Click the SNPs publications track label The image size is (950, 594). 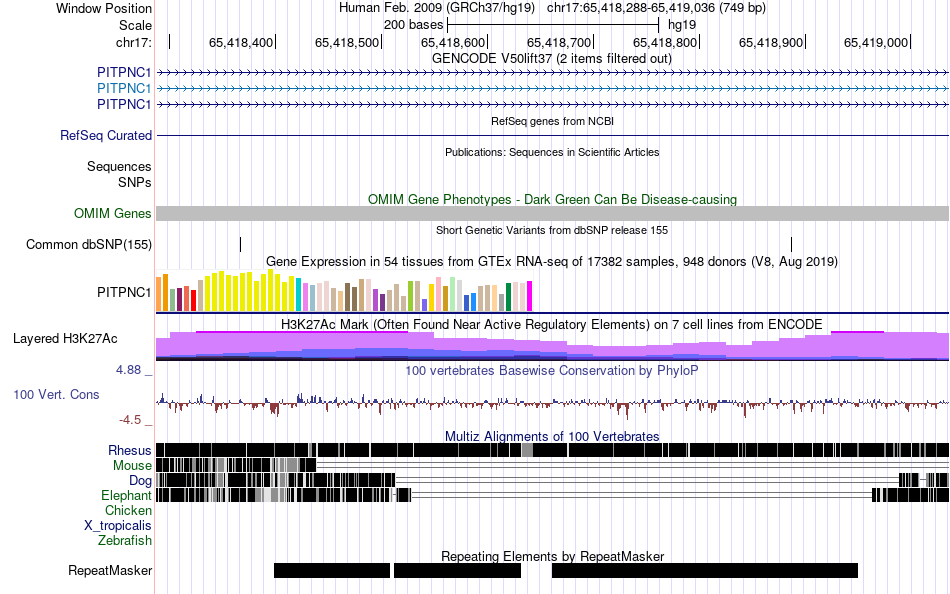pyautogui.click(x=135, y=182)
